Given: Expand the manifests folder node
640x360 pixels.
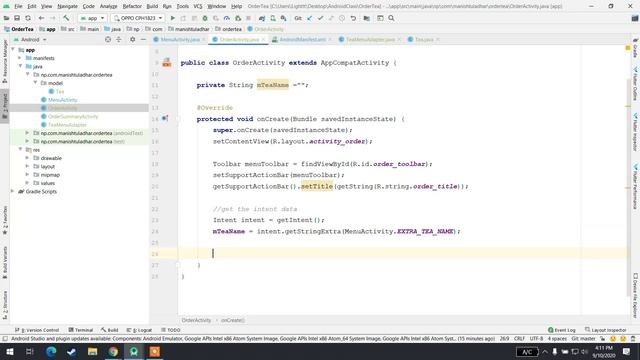Looking at the screenshot, I should coord(20,58).
